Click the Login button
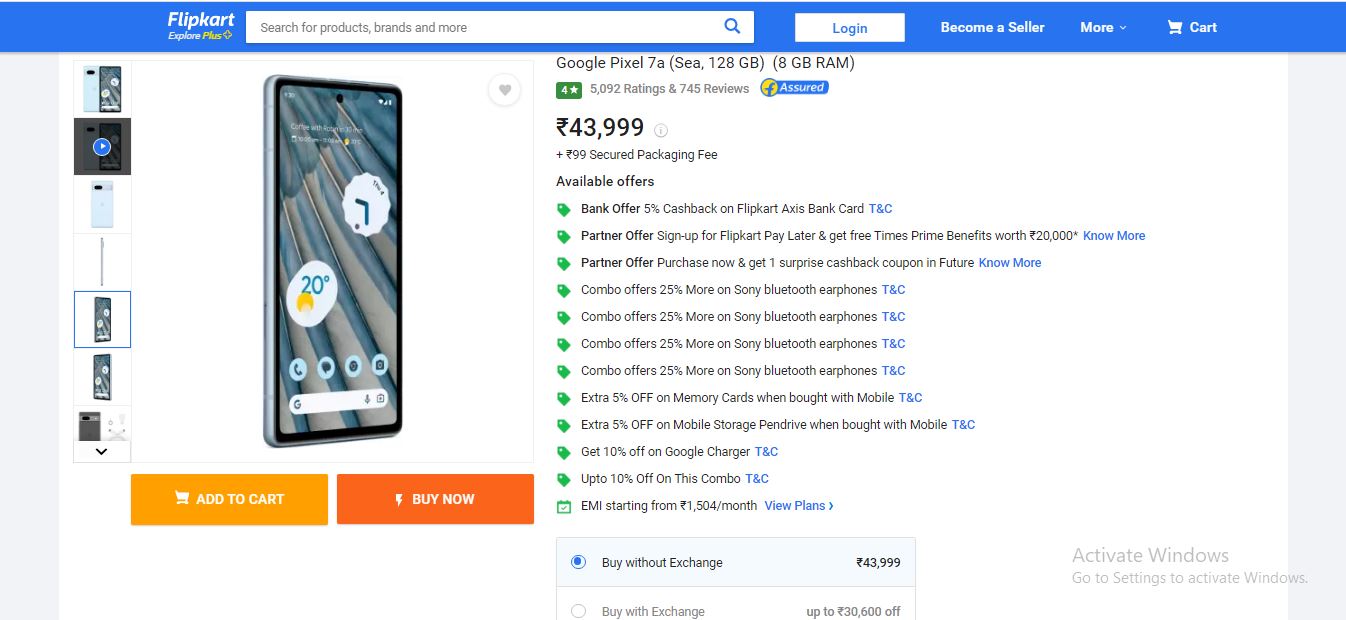Viewport: 1346px width, 620px height. click(850, 28)
